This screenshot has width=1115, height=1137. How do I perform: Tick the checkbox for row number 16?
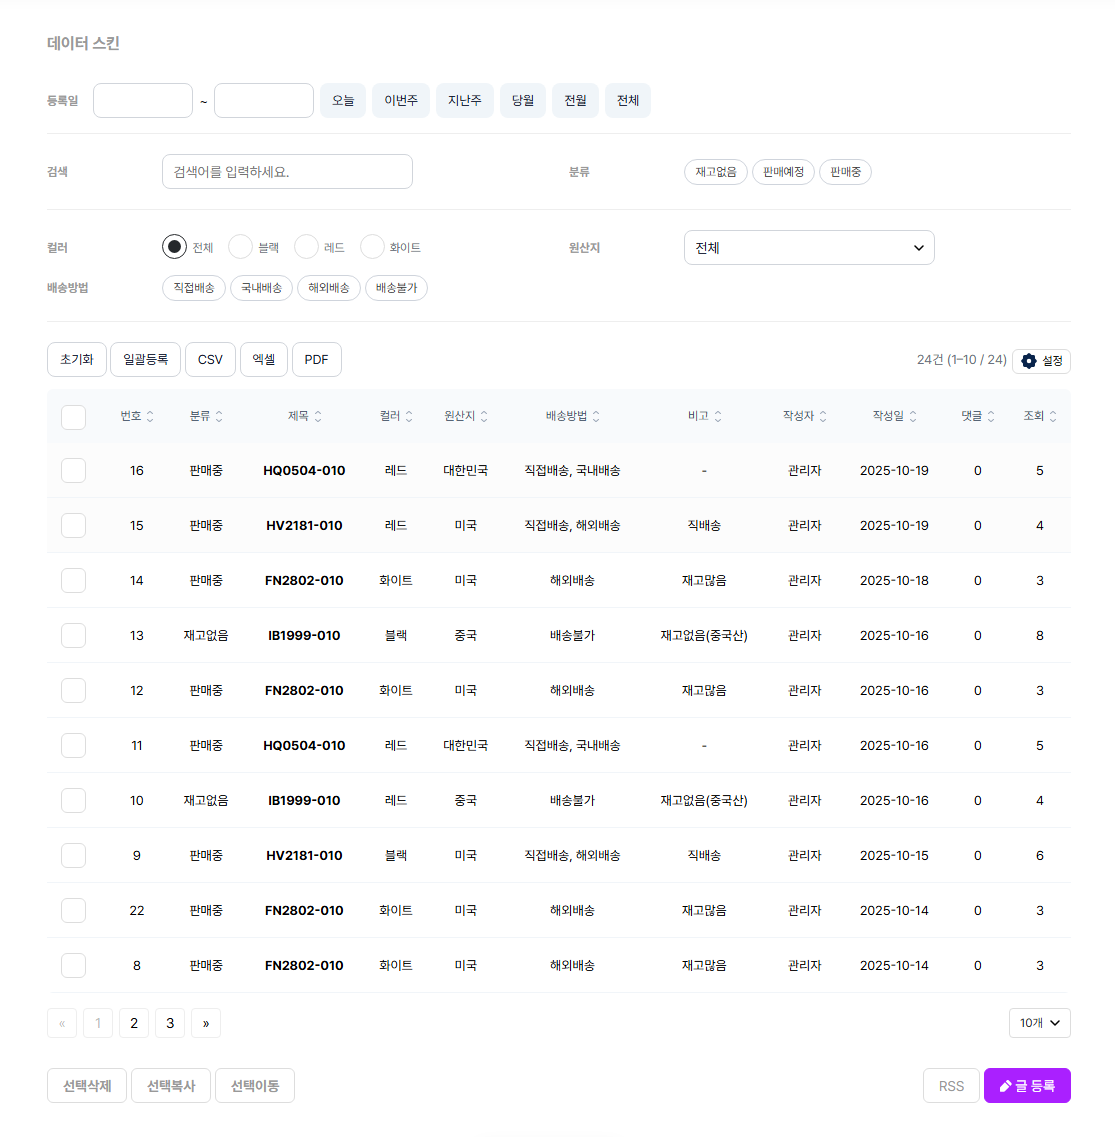(74, 471)
